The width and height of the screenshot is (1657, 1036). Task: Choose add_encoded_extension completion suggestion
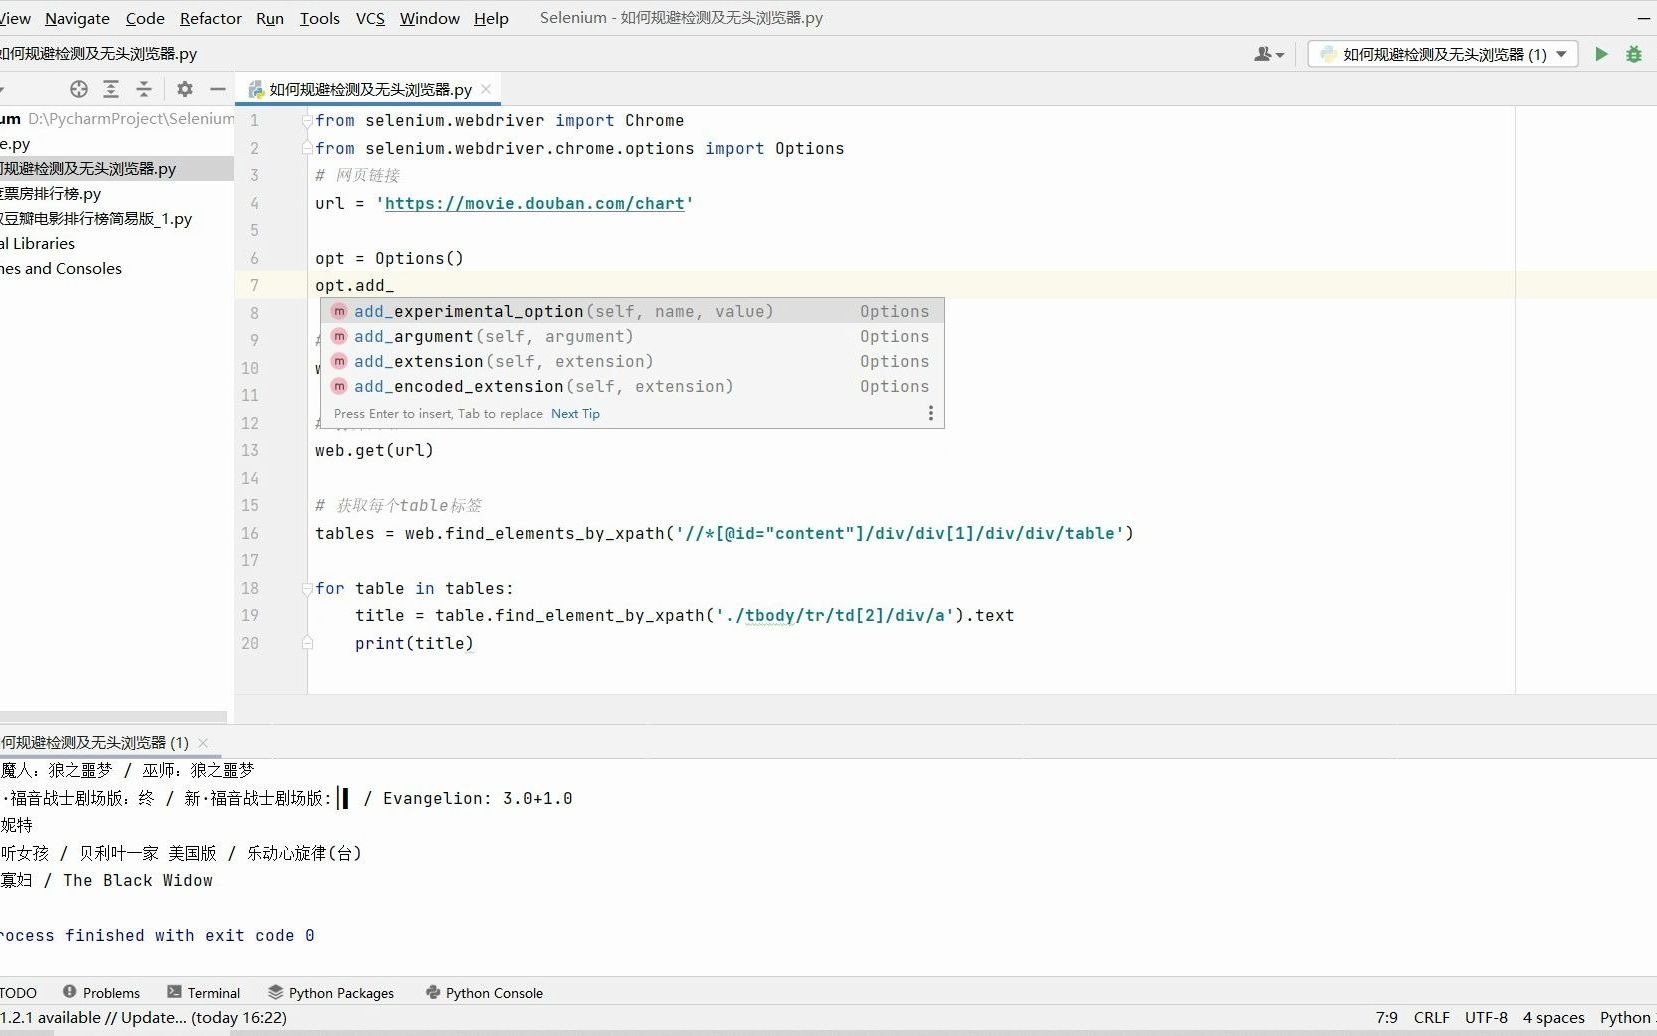click(632, 386)
